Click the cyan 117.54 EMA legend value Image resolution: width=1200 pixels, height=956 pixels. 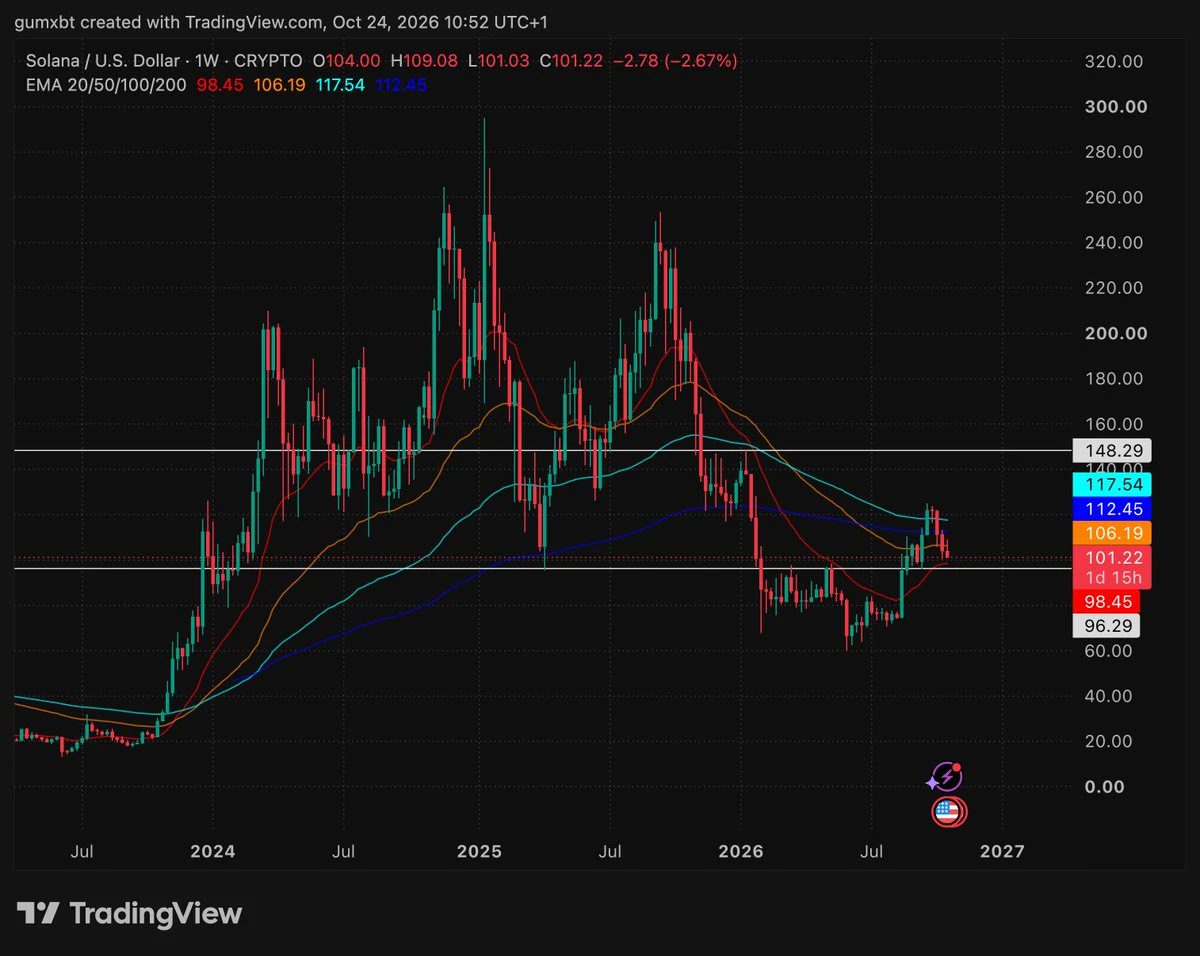[342, 85]
